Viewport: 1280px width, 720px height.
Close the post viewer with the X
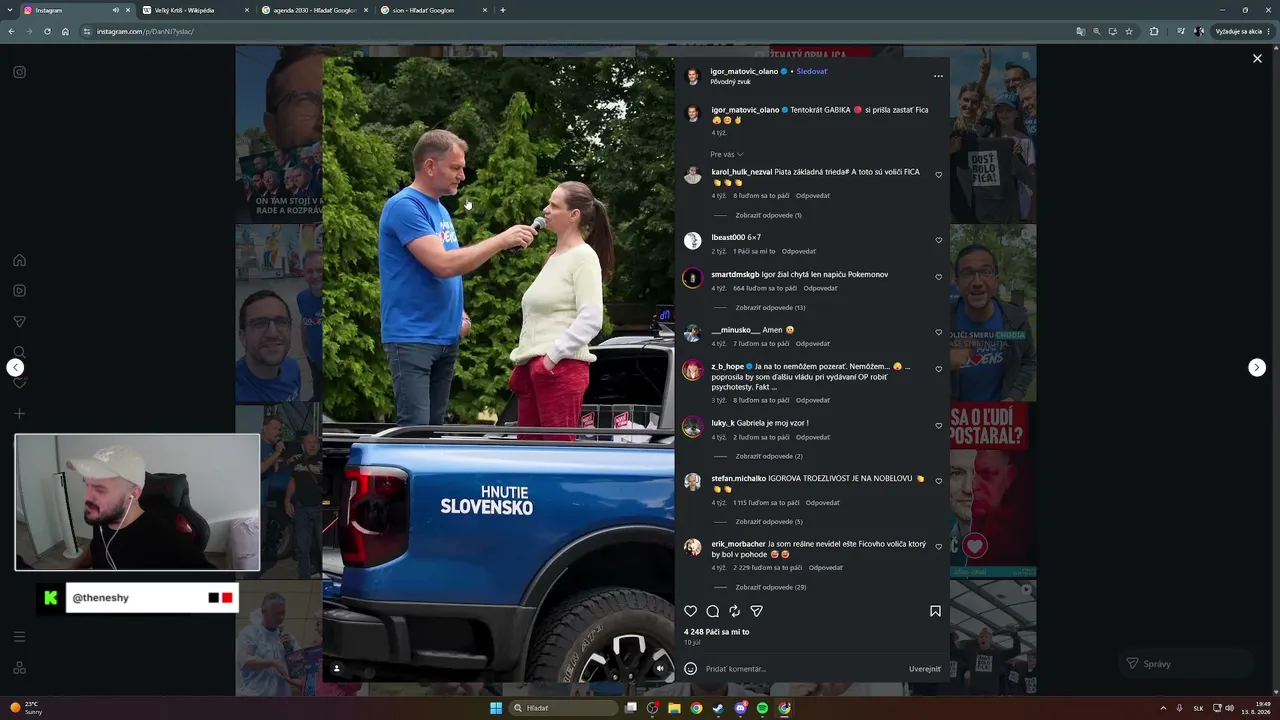(x=1257, y=59)
